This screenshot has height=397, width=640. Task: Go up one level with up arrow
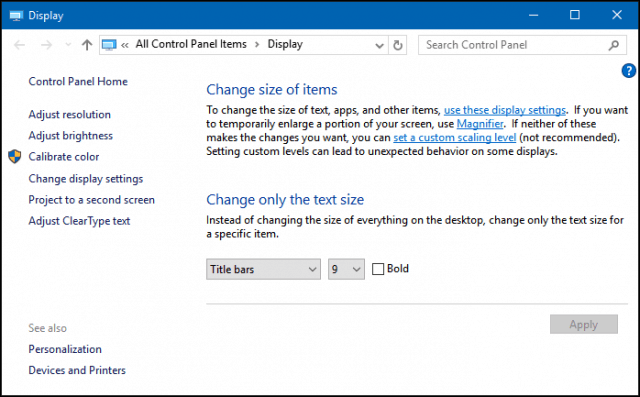point(87,44)
